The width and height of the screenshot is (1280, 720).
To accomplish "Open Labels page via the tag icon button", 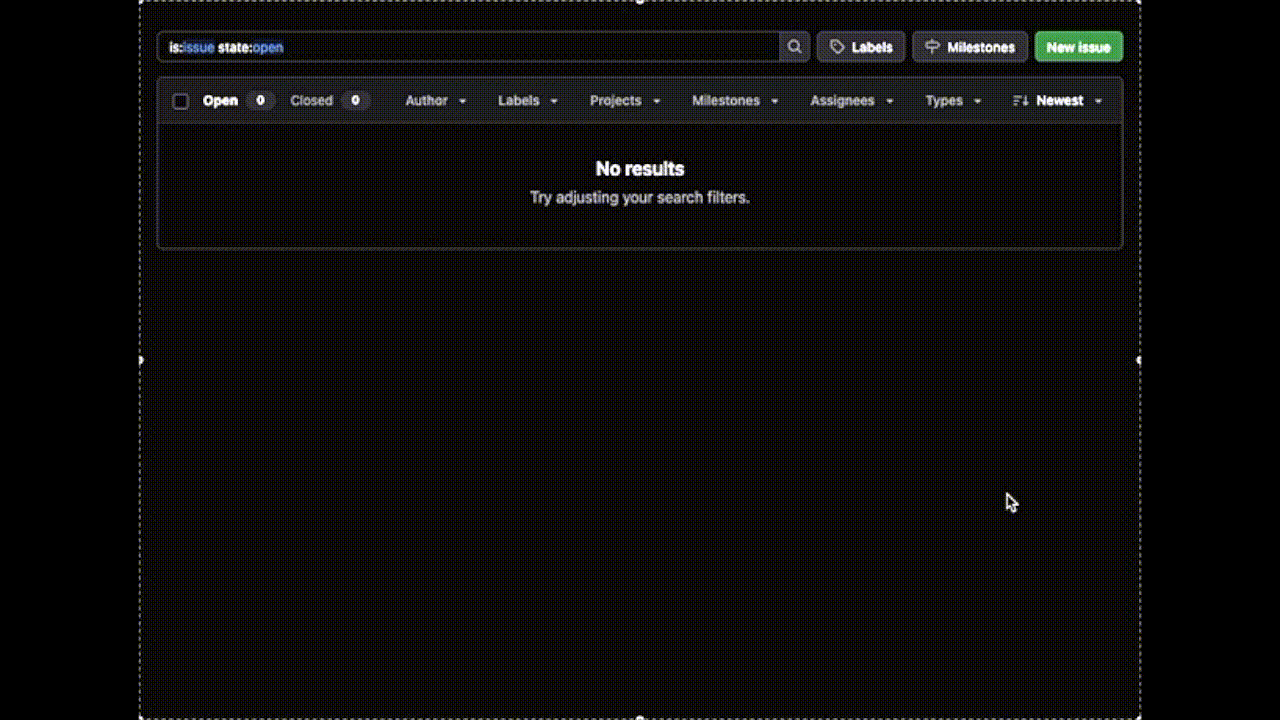I will pos(861,47).
